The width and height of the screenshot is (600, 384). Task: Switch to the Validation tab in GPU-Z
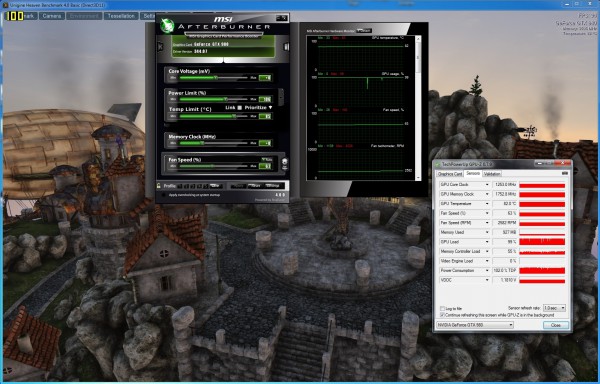(x=492, y=174)
